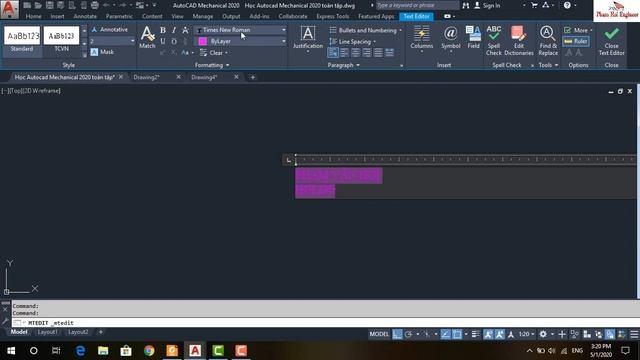
Task: Expand the Tools panel
Action: pyautogui.click(x=548, y=65)
